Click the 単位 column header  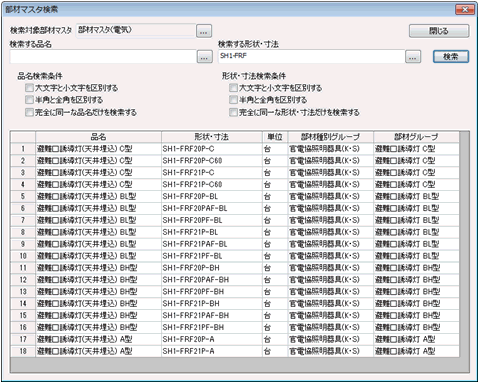(x=275, y=137)
